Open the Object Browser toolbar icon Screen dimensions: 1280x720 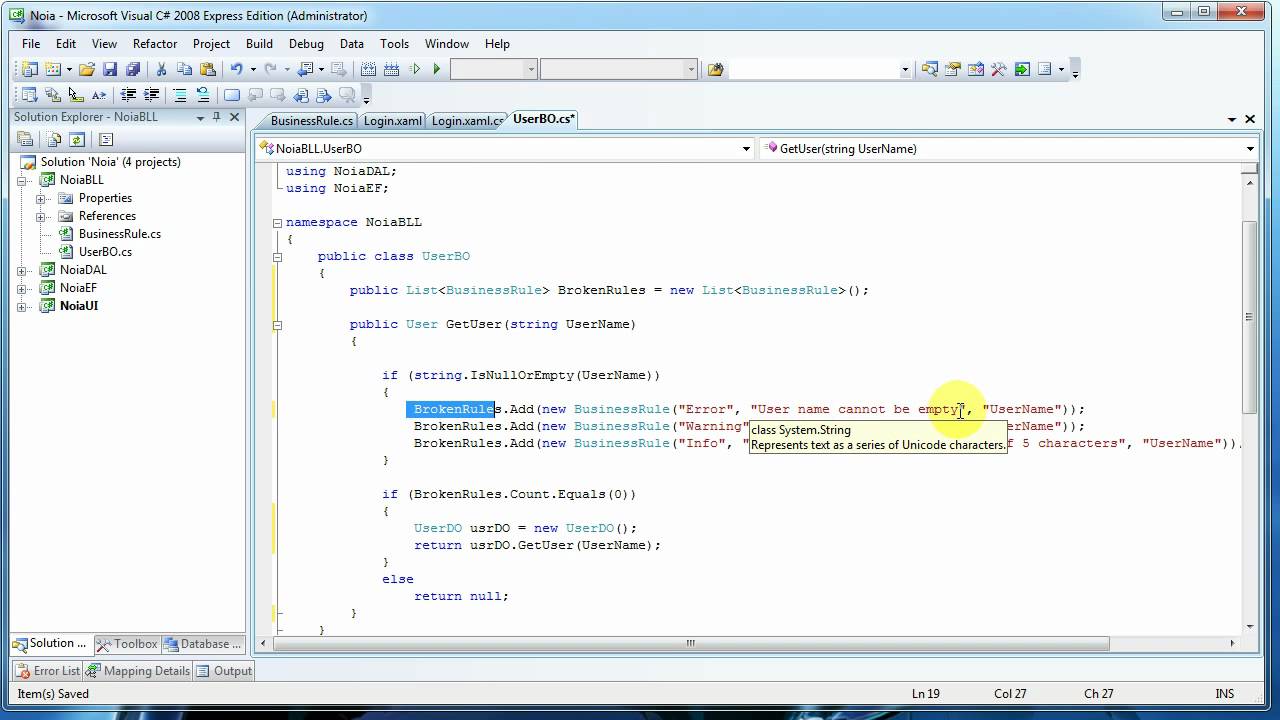pos(976,69)
